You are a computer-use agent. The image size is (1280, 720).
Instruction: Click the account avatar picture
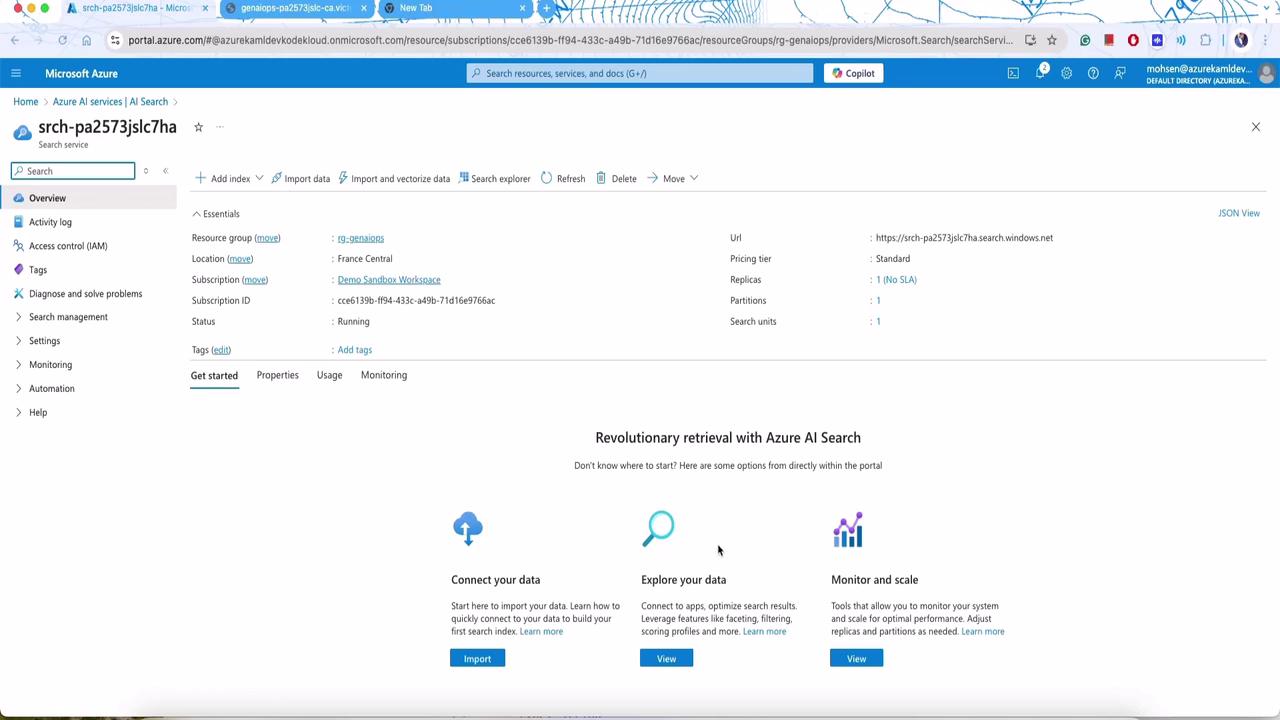coord(1268,73)
